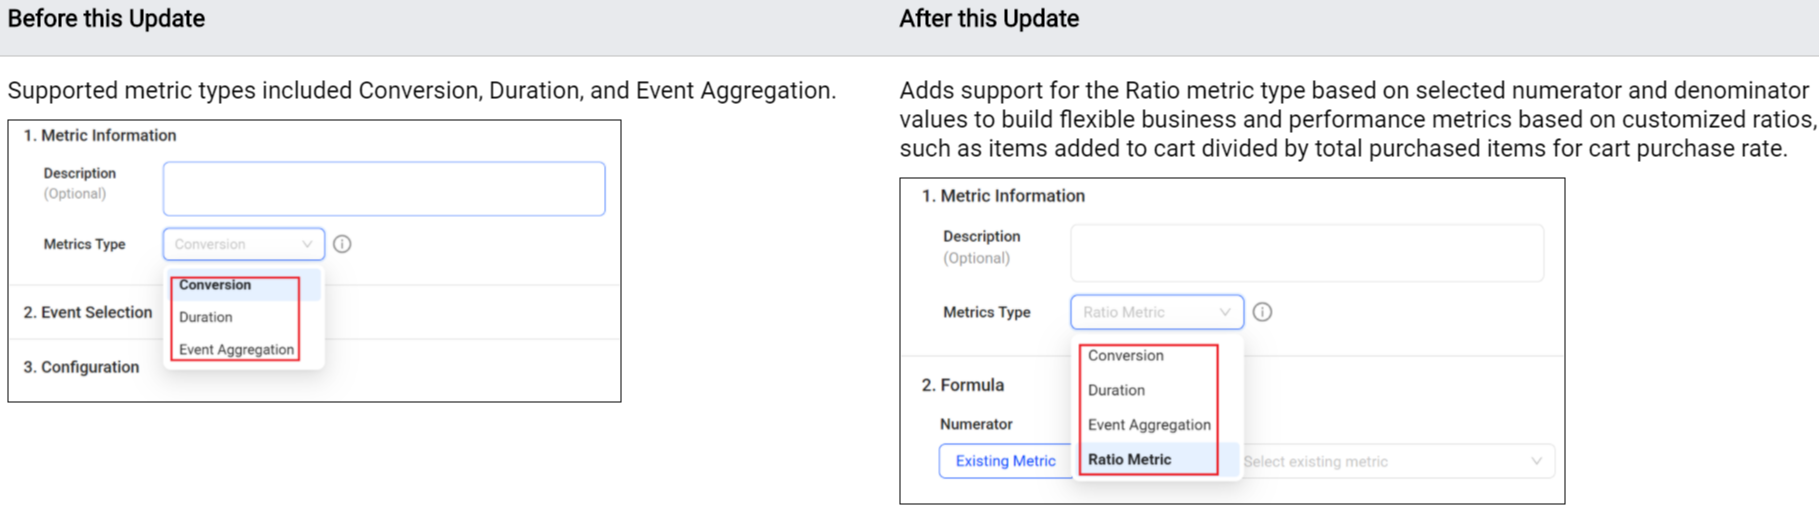Open the 2. Event Selection section
1819x522 pixels.
coord(88,312)
